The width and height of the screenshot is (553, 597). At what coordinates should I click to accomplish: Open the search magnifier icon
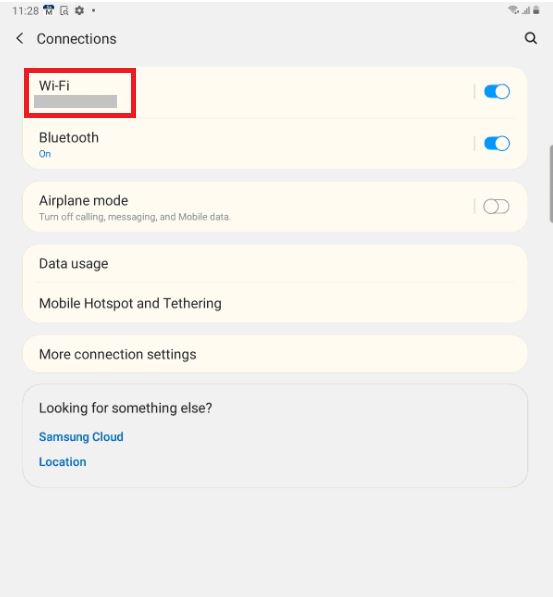coord(531,38)
